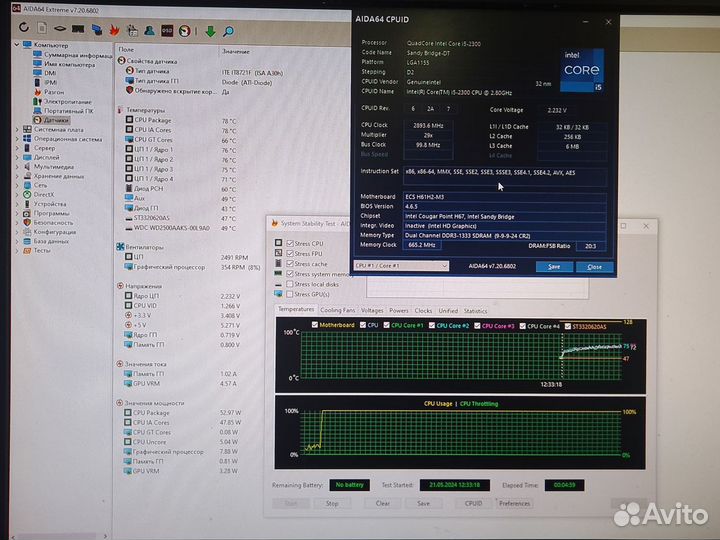
Task: Open Preferences in System Stability Test
Action: pyautogui.click(x=514, y=504)
